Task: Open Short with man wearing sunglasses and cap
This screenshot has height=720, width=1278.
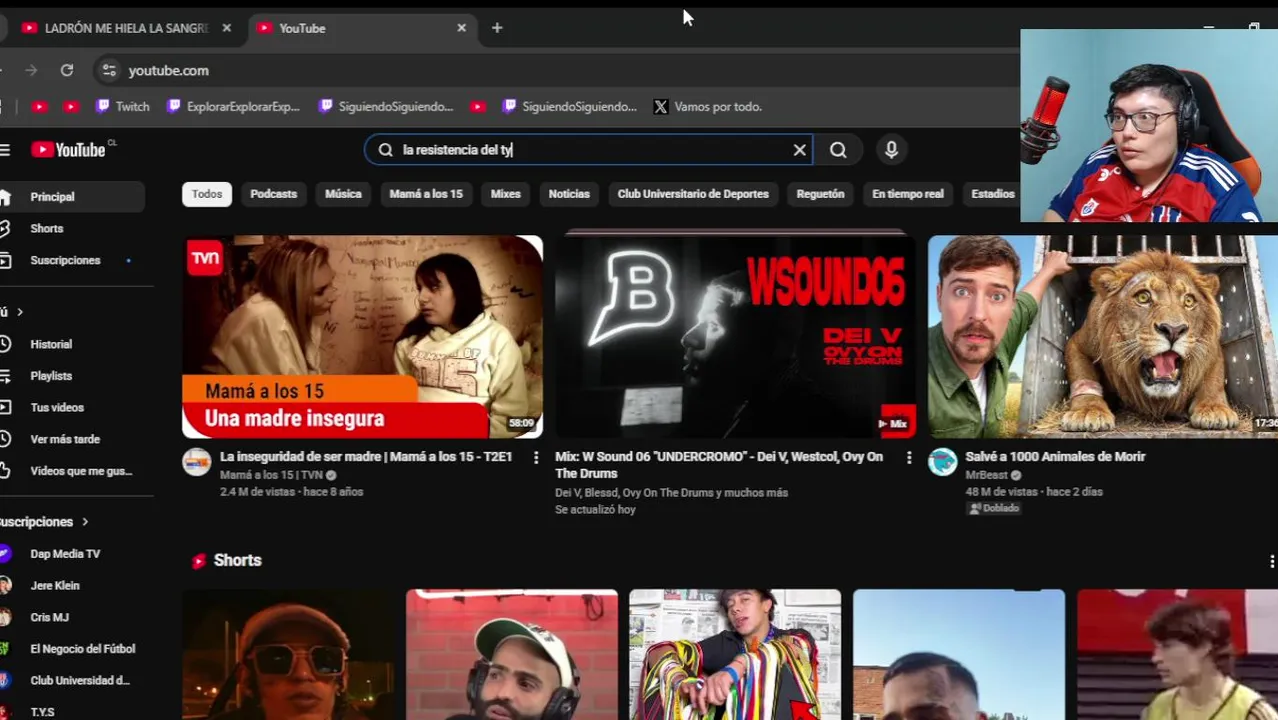Action: (x=288, y=655)
